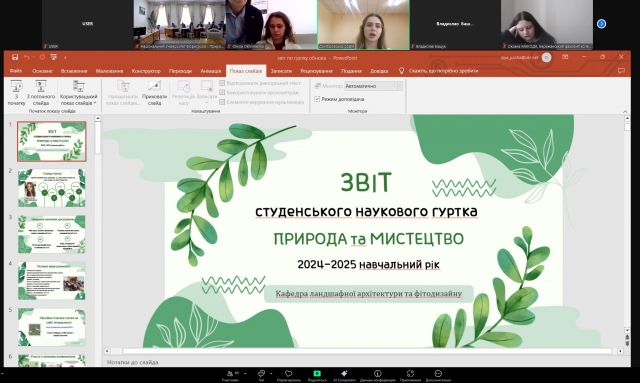The image size is (640, 383).
Task: Collapse the ribbon with the chevron
Action: (625, 111)
